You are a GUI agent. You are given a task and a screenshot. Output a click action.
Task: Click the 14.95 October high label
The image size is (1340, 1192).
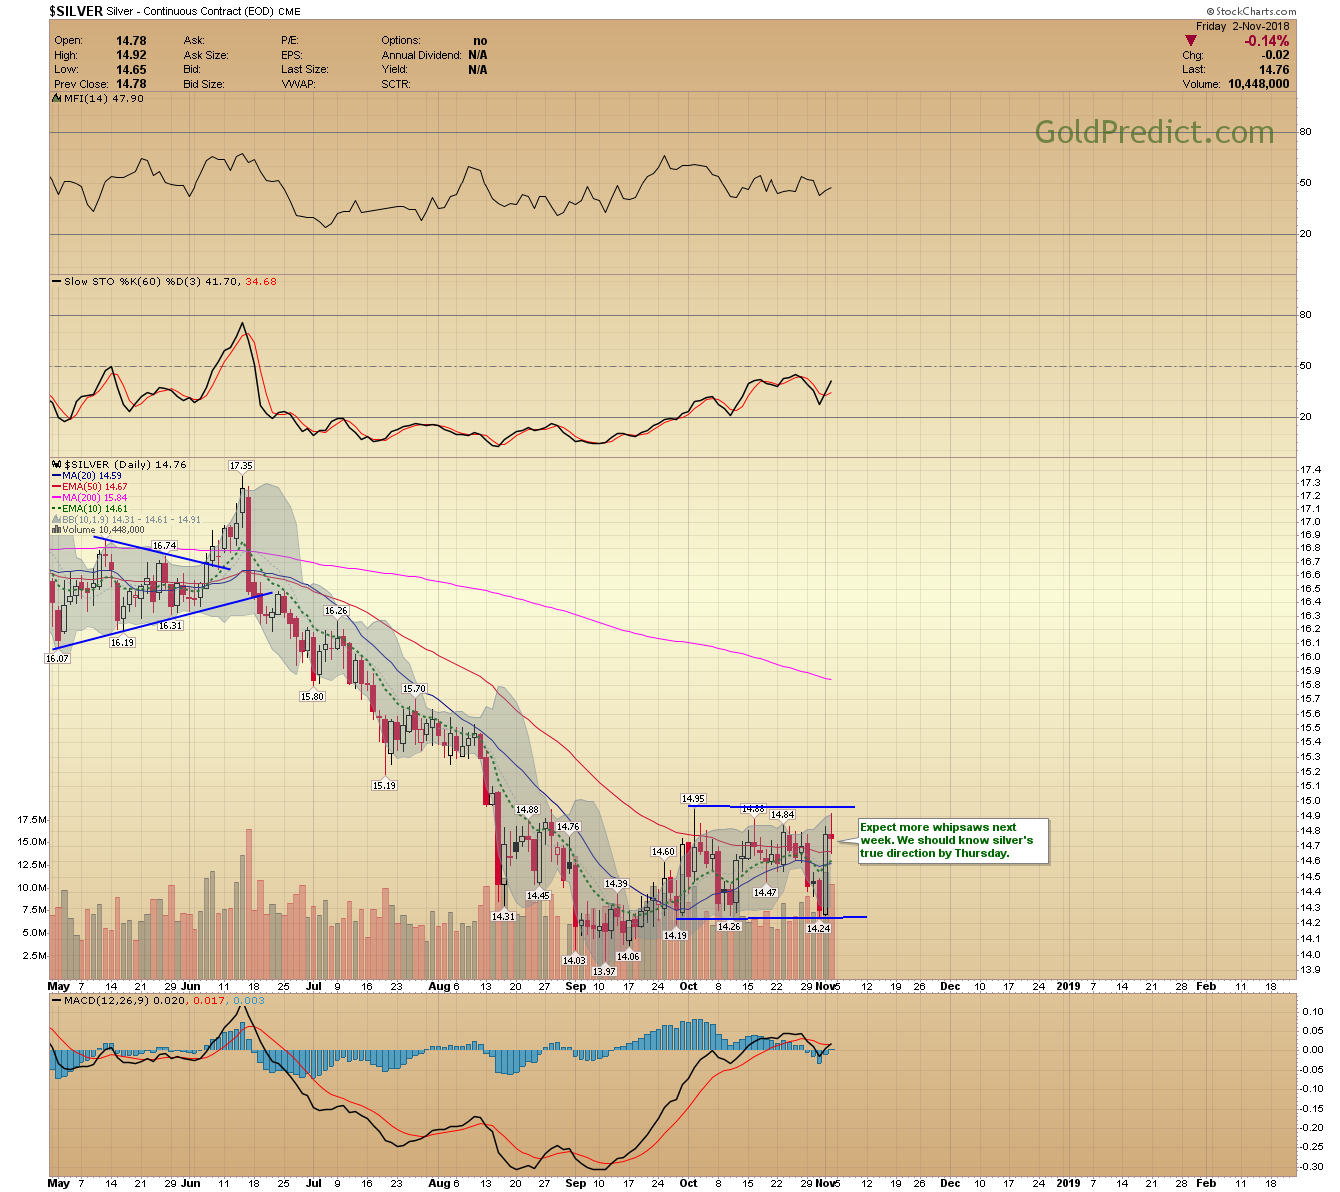pos(693,799)
